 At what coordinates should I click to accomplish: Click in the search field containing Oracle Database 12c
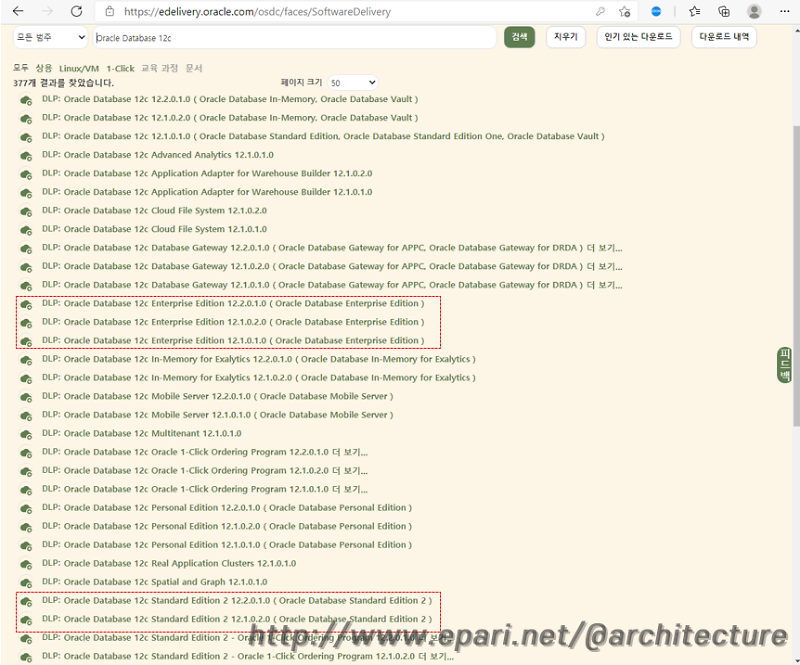pos(294,38)
